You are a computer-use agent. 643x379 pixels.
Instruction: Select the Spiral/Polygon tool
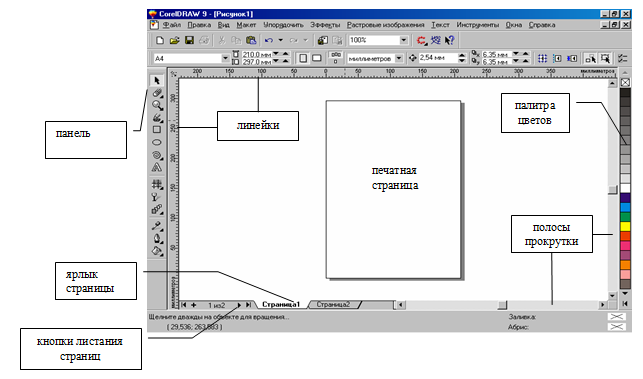(157, 155)
